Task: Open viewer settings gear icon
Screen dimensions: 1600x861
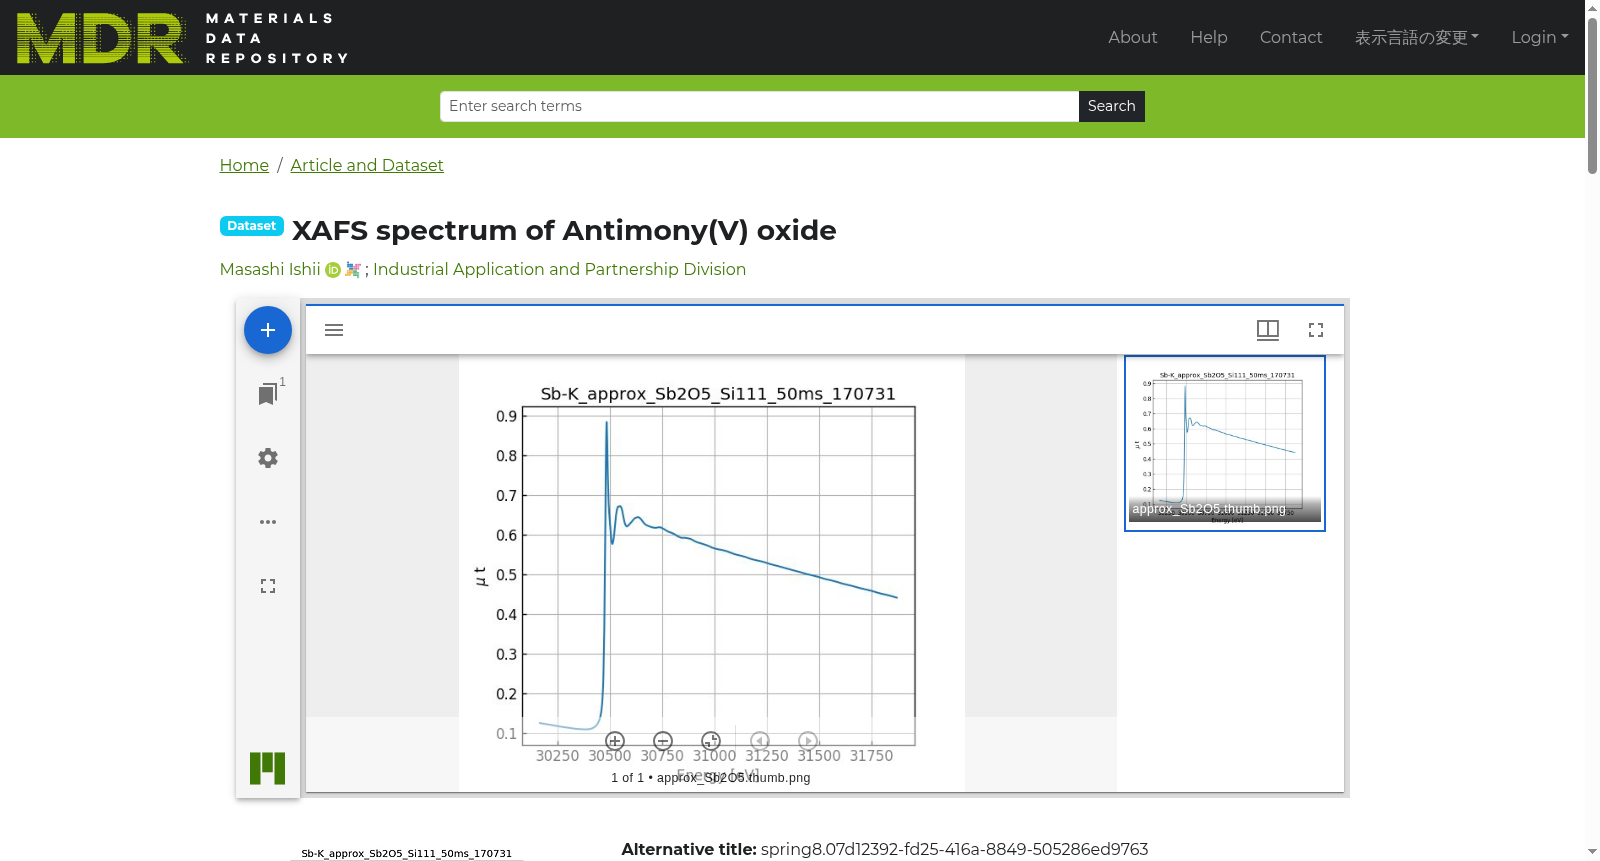Action: (x=268, y=458)
